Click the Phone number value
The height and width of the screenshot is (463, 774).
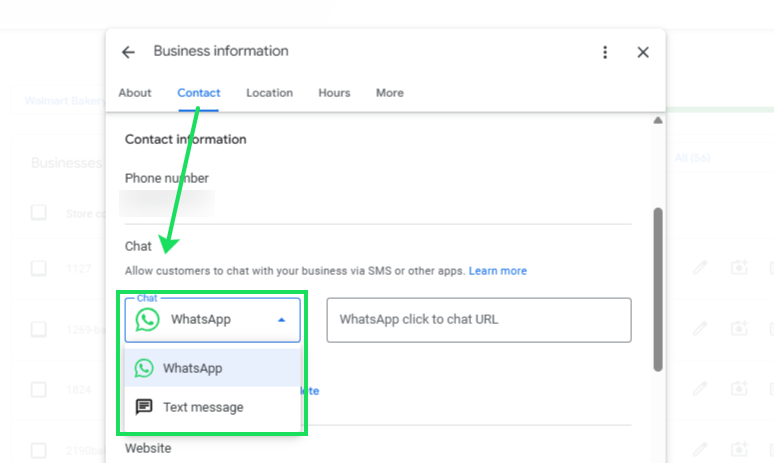point(167,203)
